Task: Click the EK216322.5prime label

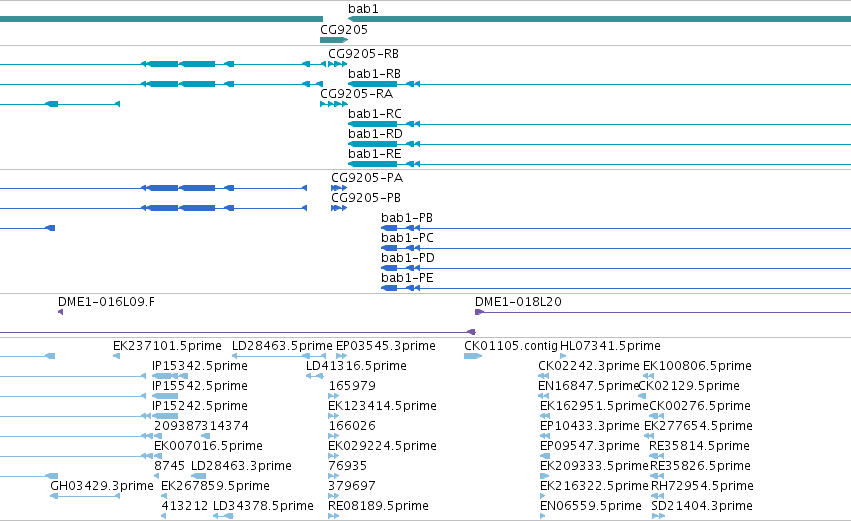Action: (x=594, y=487)
